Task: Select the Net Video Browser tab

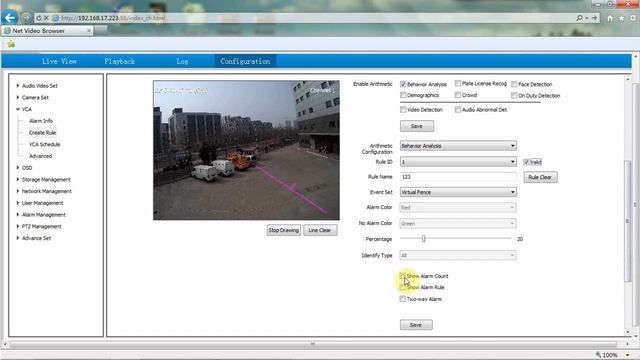Action: 47,31
